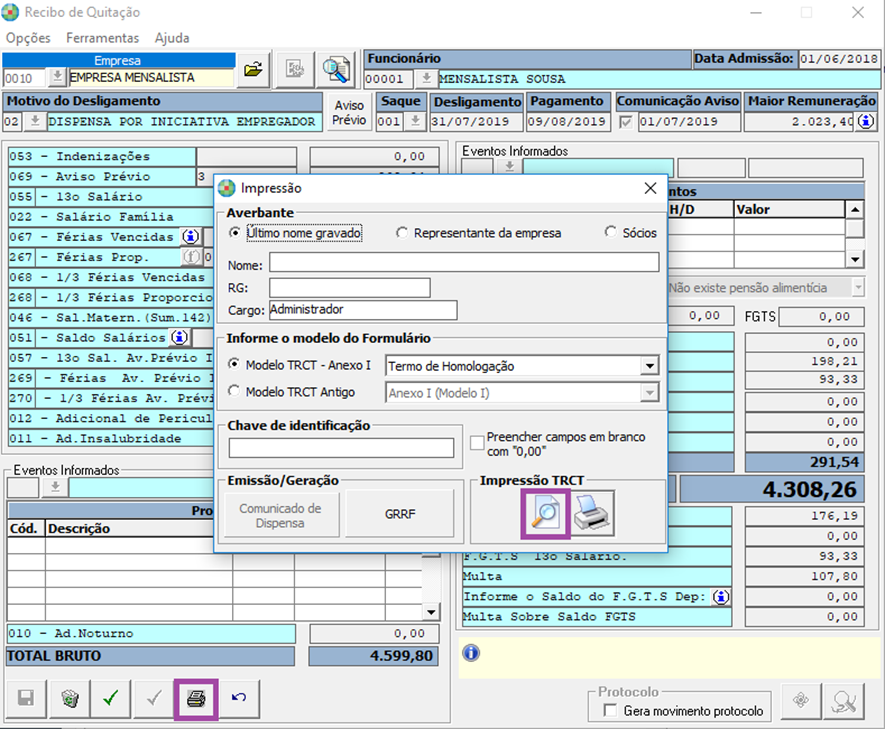Click the Data Admissão field 01/06/2018

(839, 59)
